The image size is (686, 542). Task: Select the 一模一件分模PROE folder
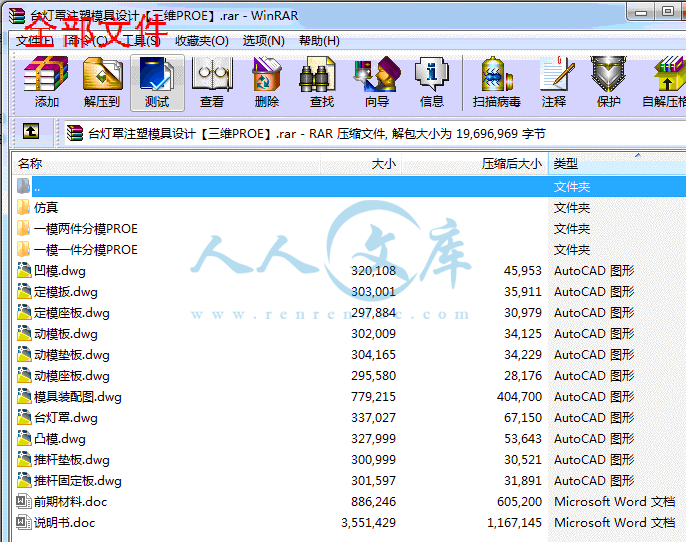click(x=86, y=250)
